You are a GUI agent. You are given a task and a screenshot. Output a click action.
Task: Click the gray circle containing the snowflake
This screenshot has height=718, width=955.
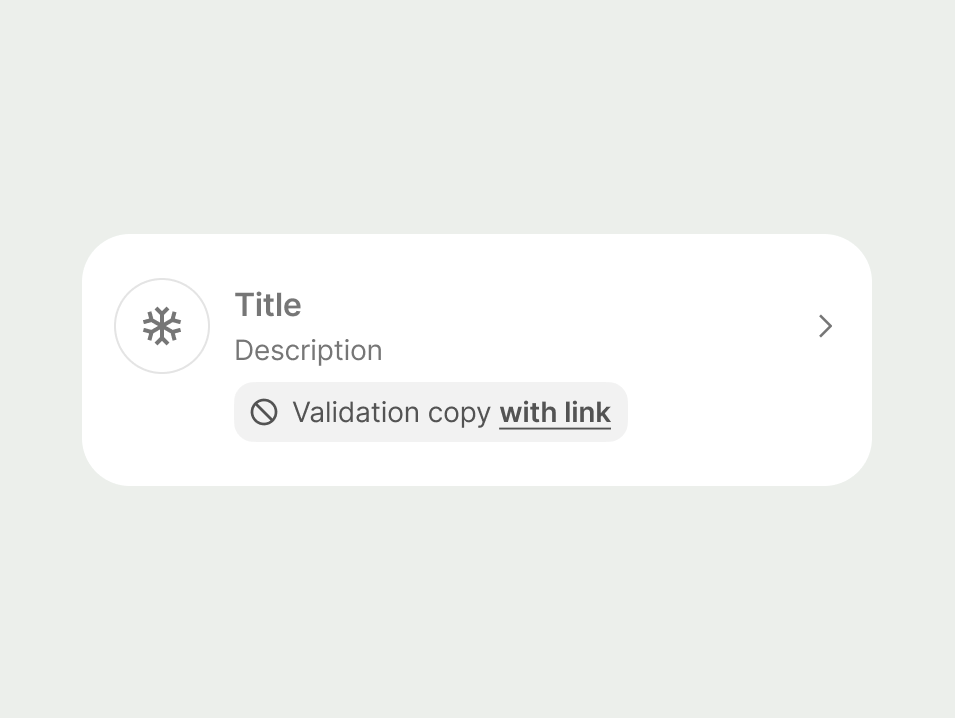coord(161,326)
